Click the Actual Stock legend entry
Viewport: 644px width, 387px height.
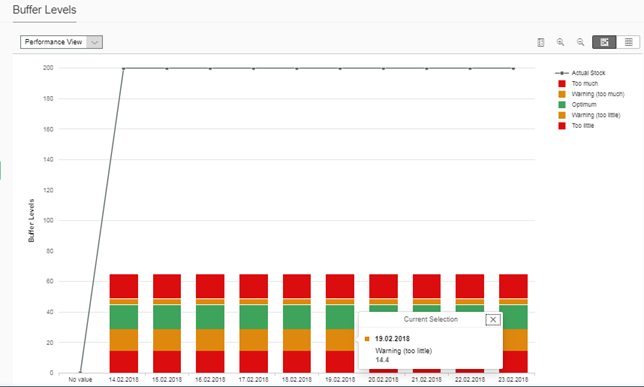[580, 73]
